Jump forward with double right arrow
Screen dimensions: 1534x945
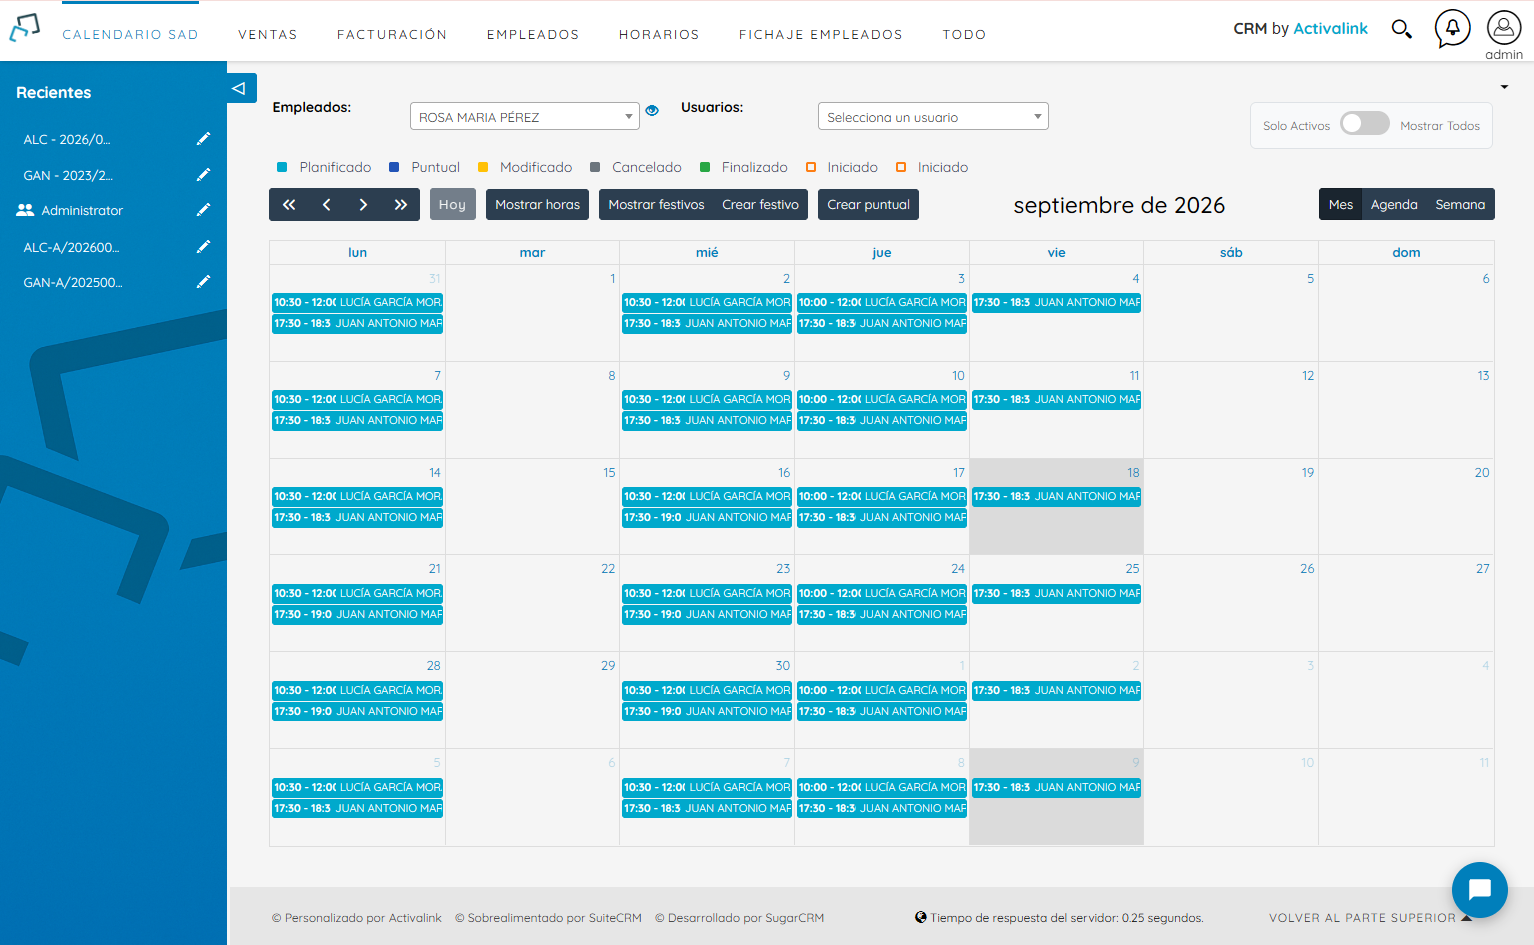tap(401, 204)
